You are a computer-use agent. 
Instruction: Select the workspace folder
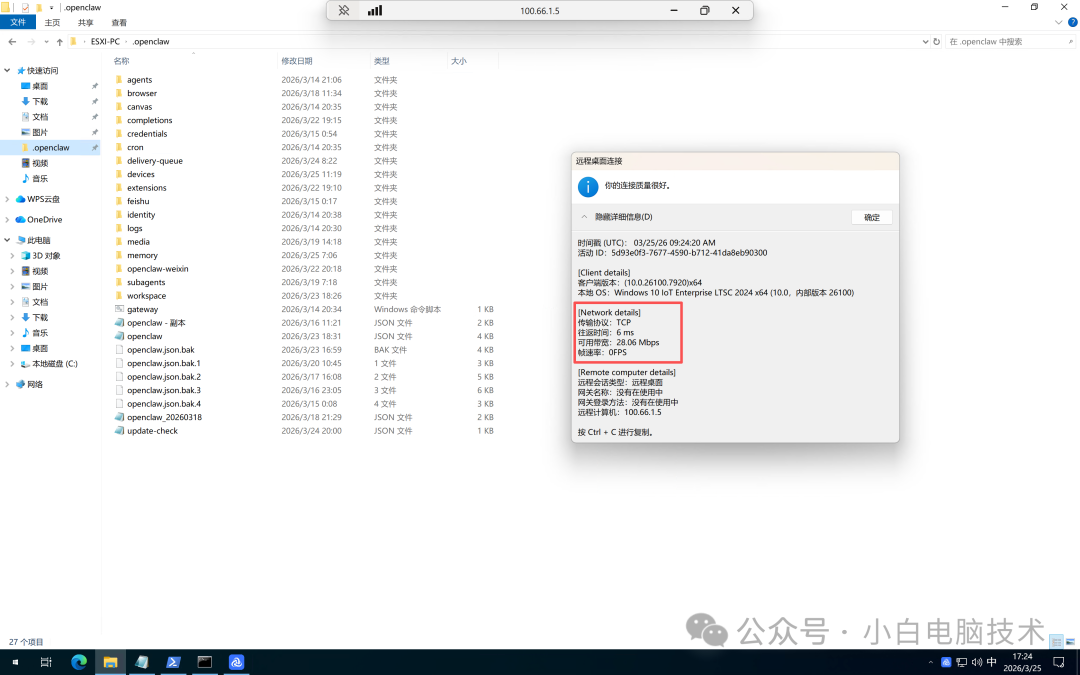point(146,295)
